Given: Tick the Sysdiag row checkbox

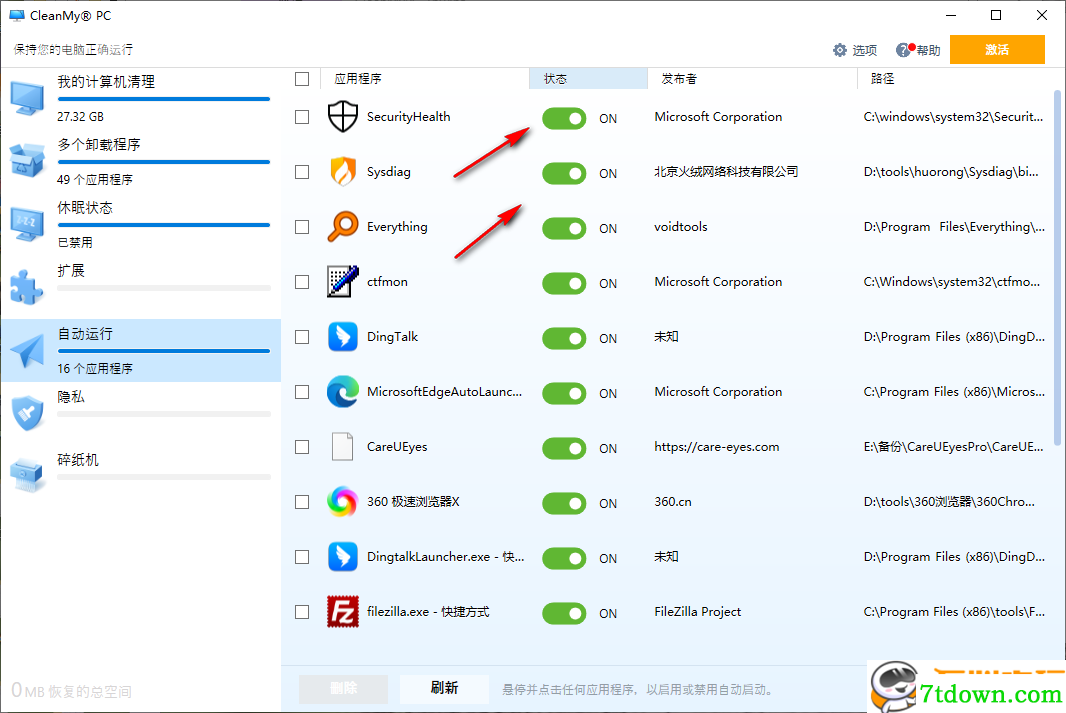Looking at the screenshot, I should (x=302, y=172).
